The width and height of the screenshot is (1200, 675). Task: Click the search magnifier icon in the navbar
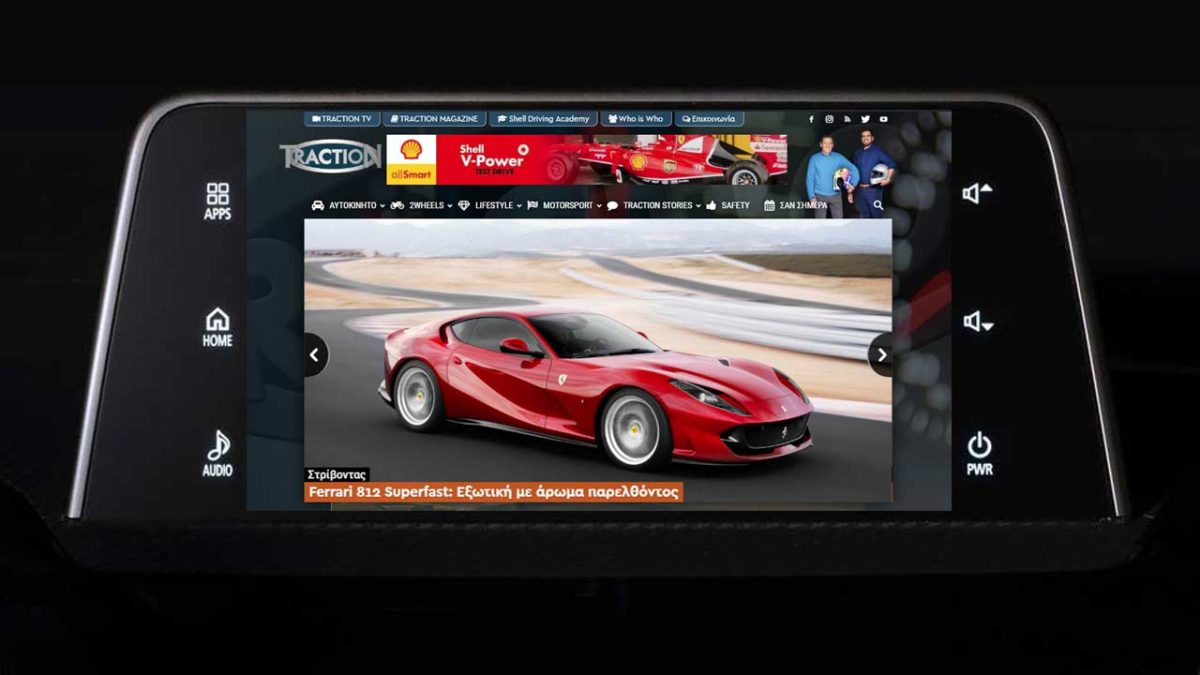point(878,205)
